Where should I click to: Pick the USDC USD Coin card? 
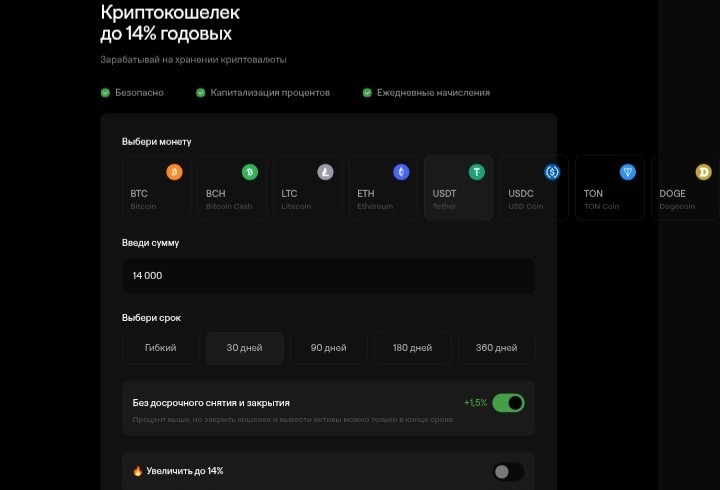(534, 188)
